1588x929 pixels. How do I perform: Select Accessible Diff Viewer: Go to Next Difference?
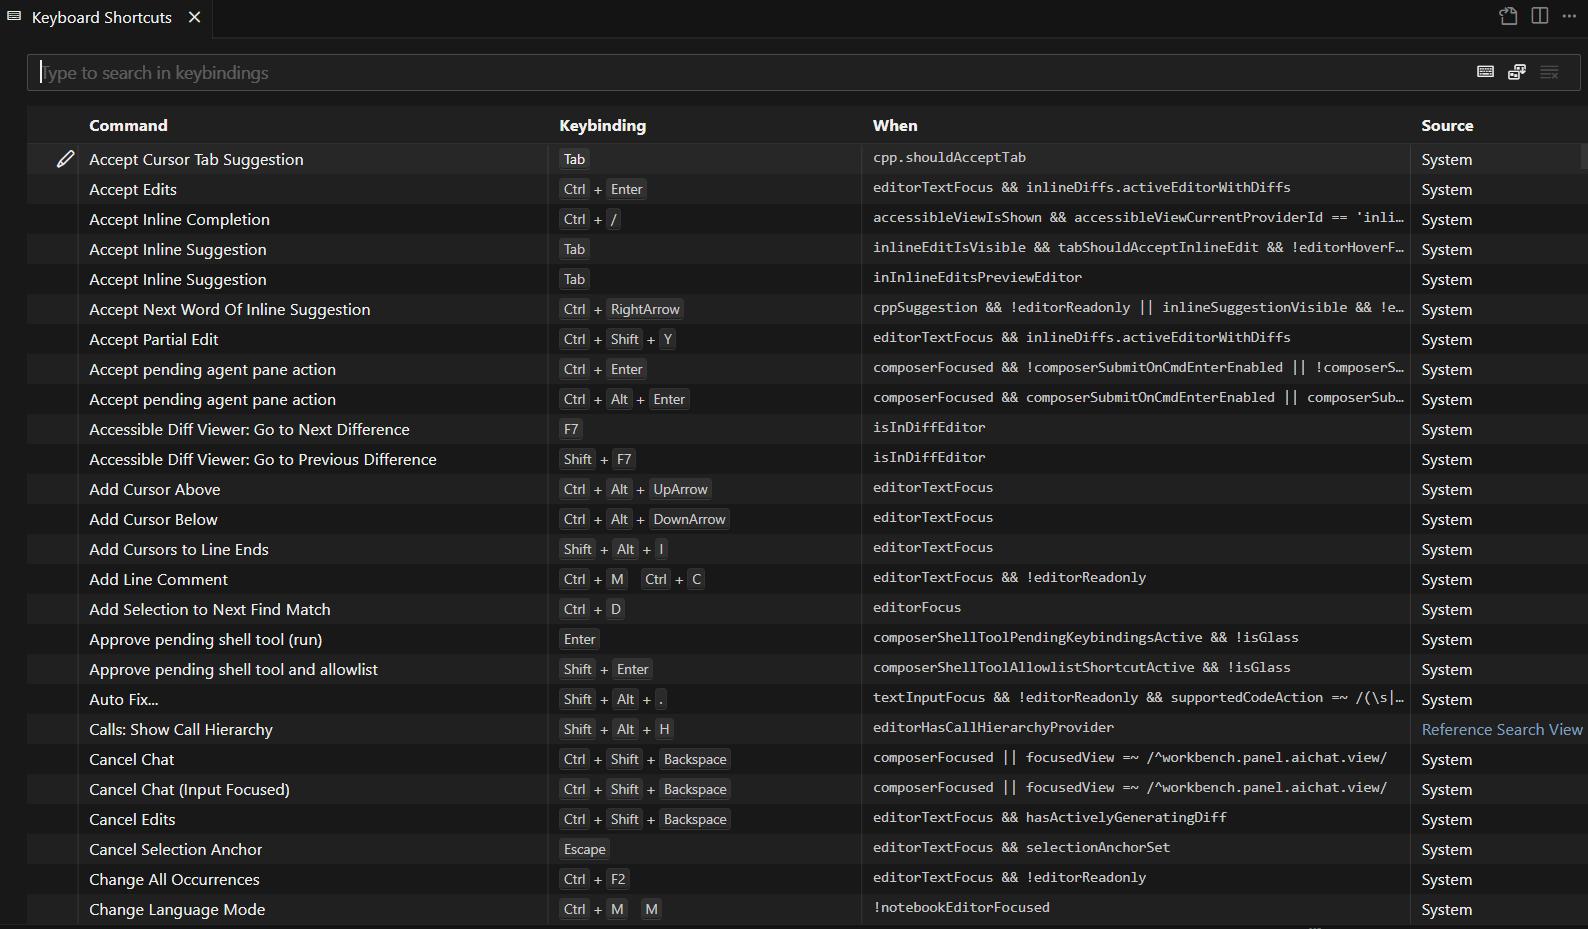(249, 429)
